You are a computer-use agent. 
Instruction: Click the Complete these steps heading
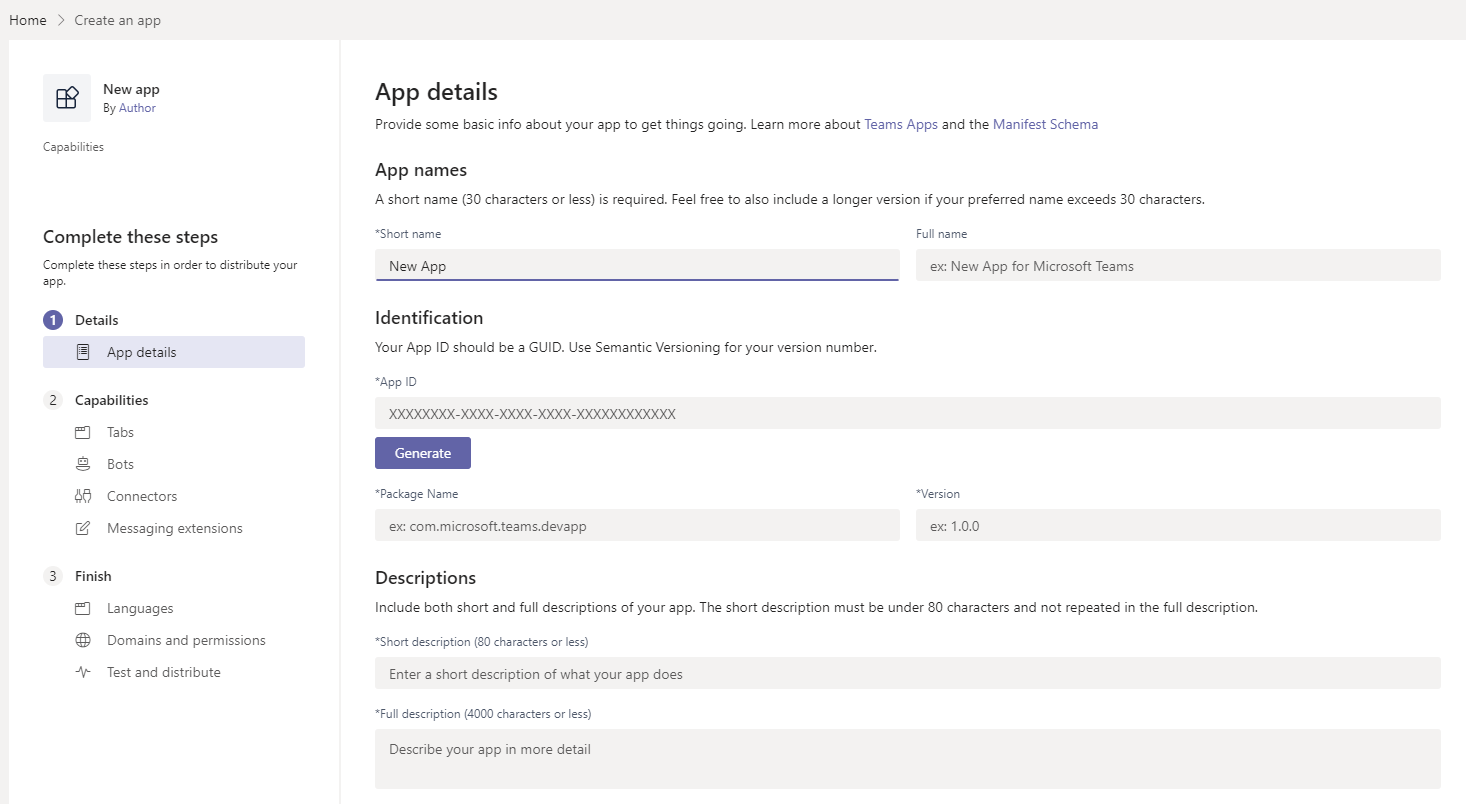130,237
